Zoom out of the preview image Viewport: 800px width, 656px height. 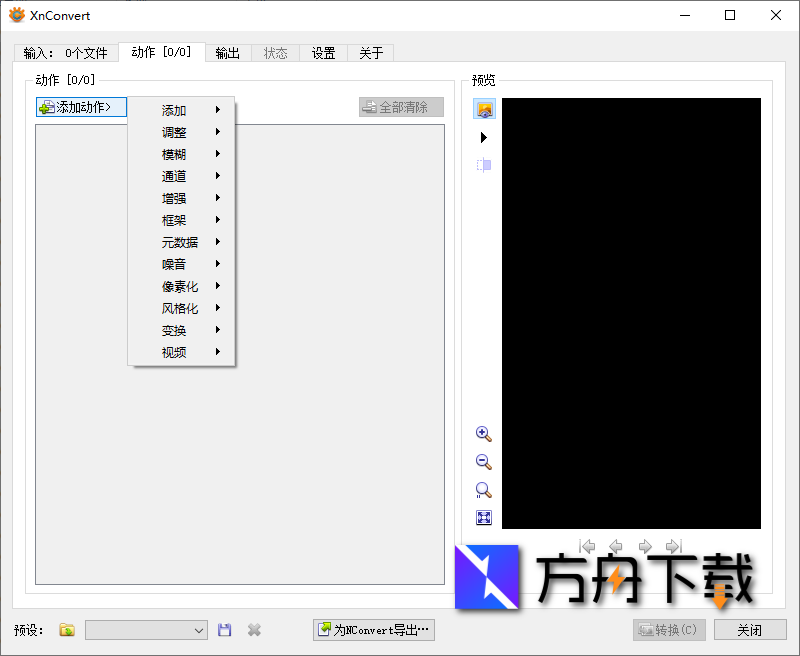click(x=484, y=462)
